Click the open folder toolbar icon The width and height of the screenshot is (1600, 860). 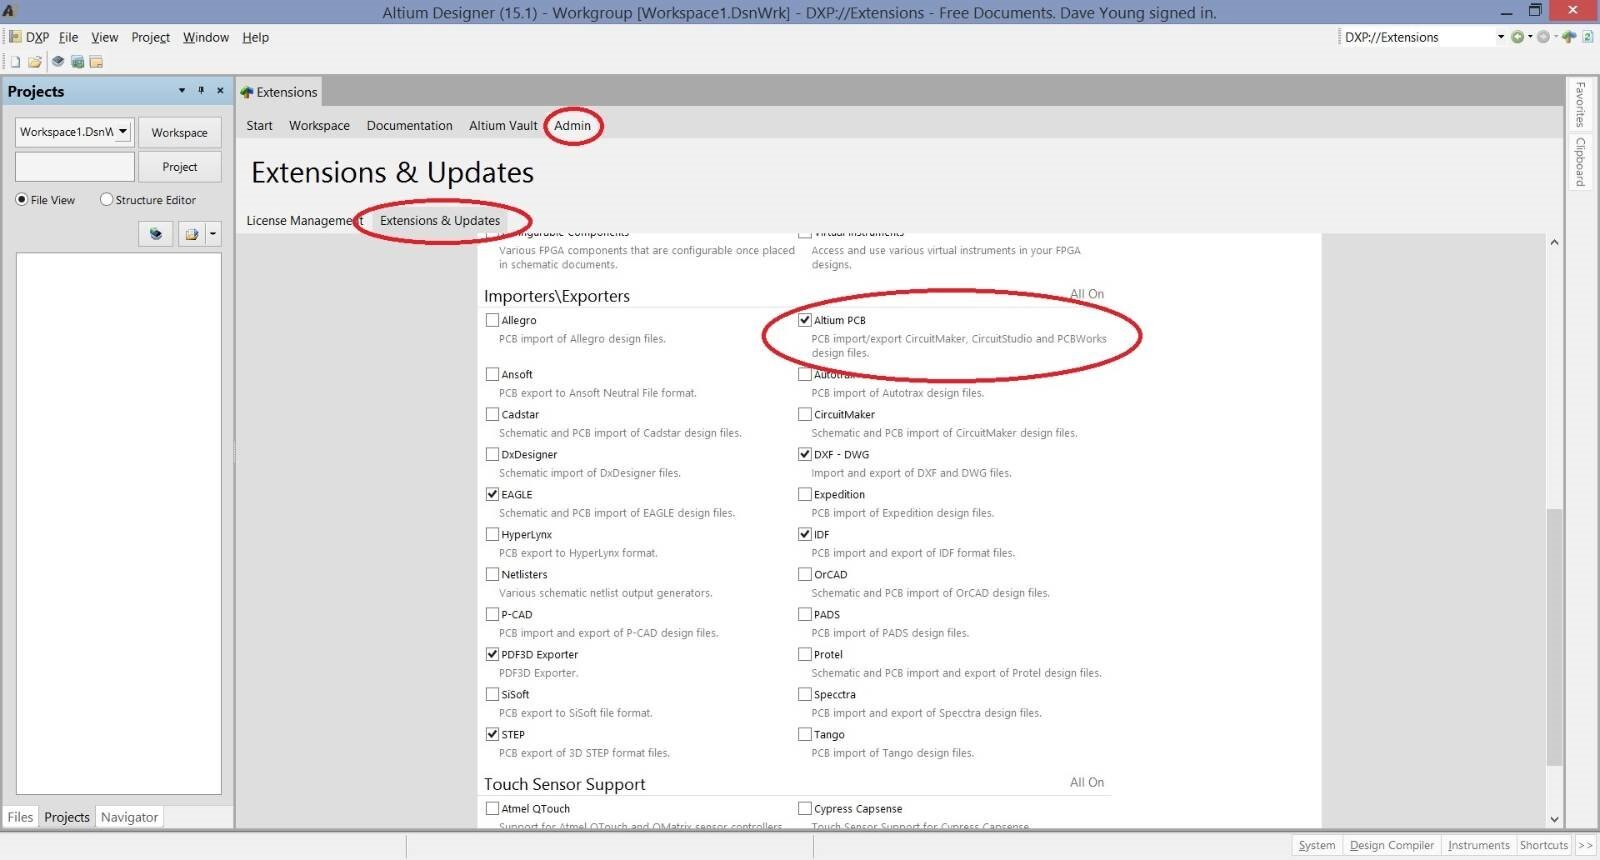pos(35,62)
